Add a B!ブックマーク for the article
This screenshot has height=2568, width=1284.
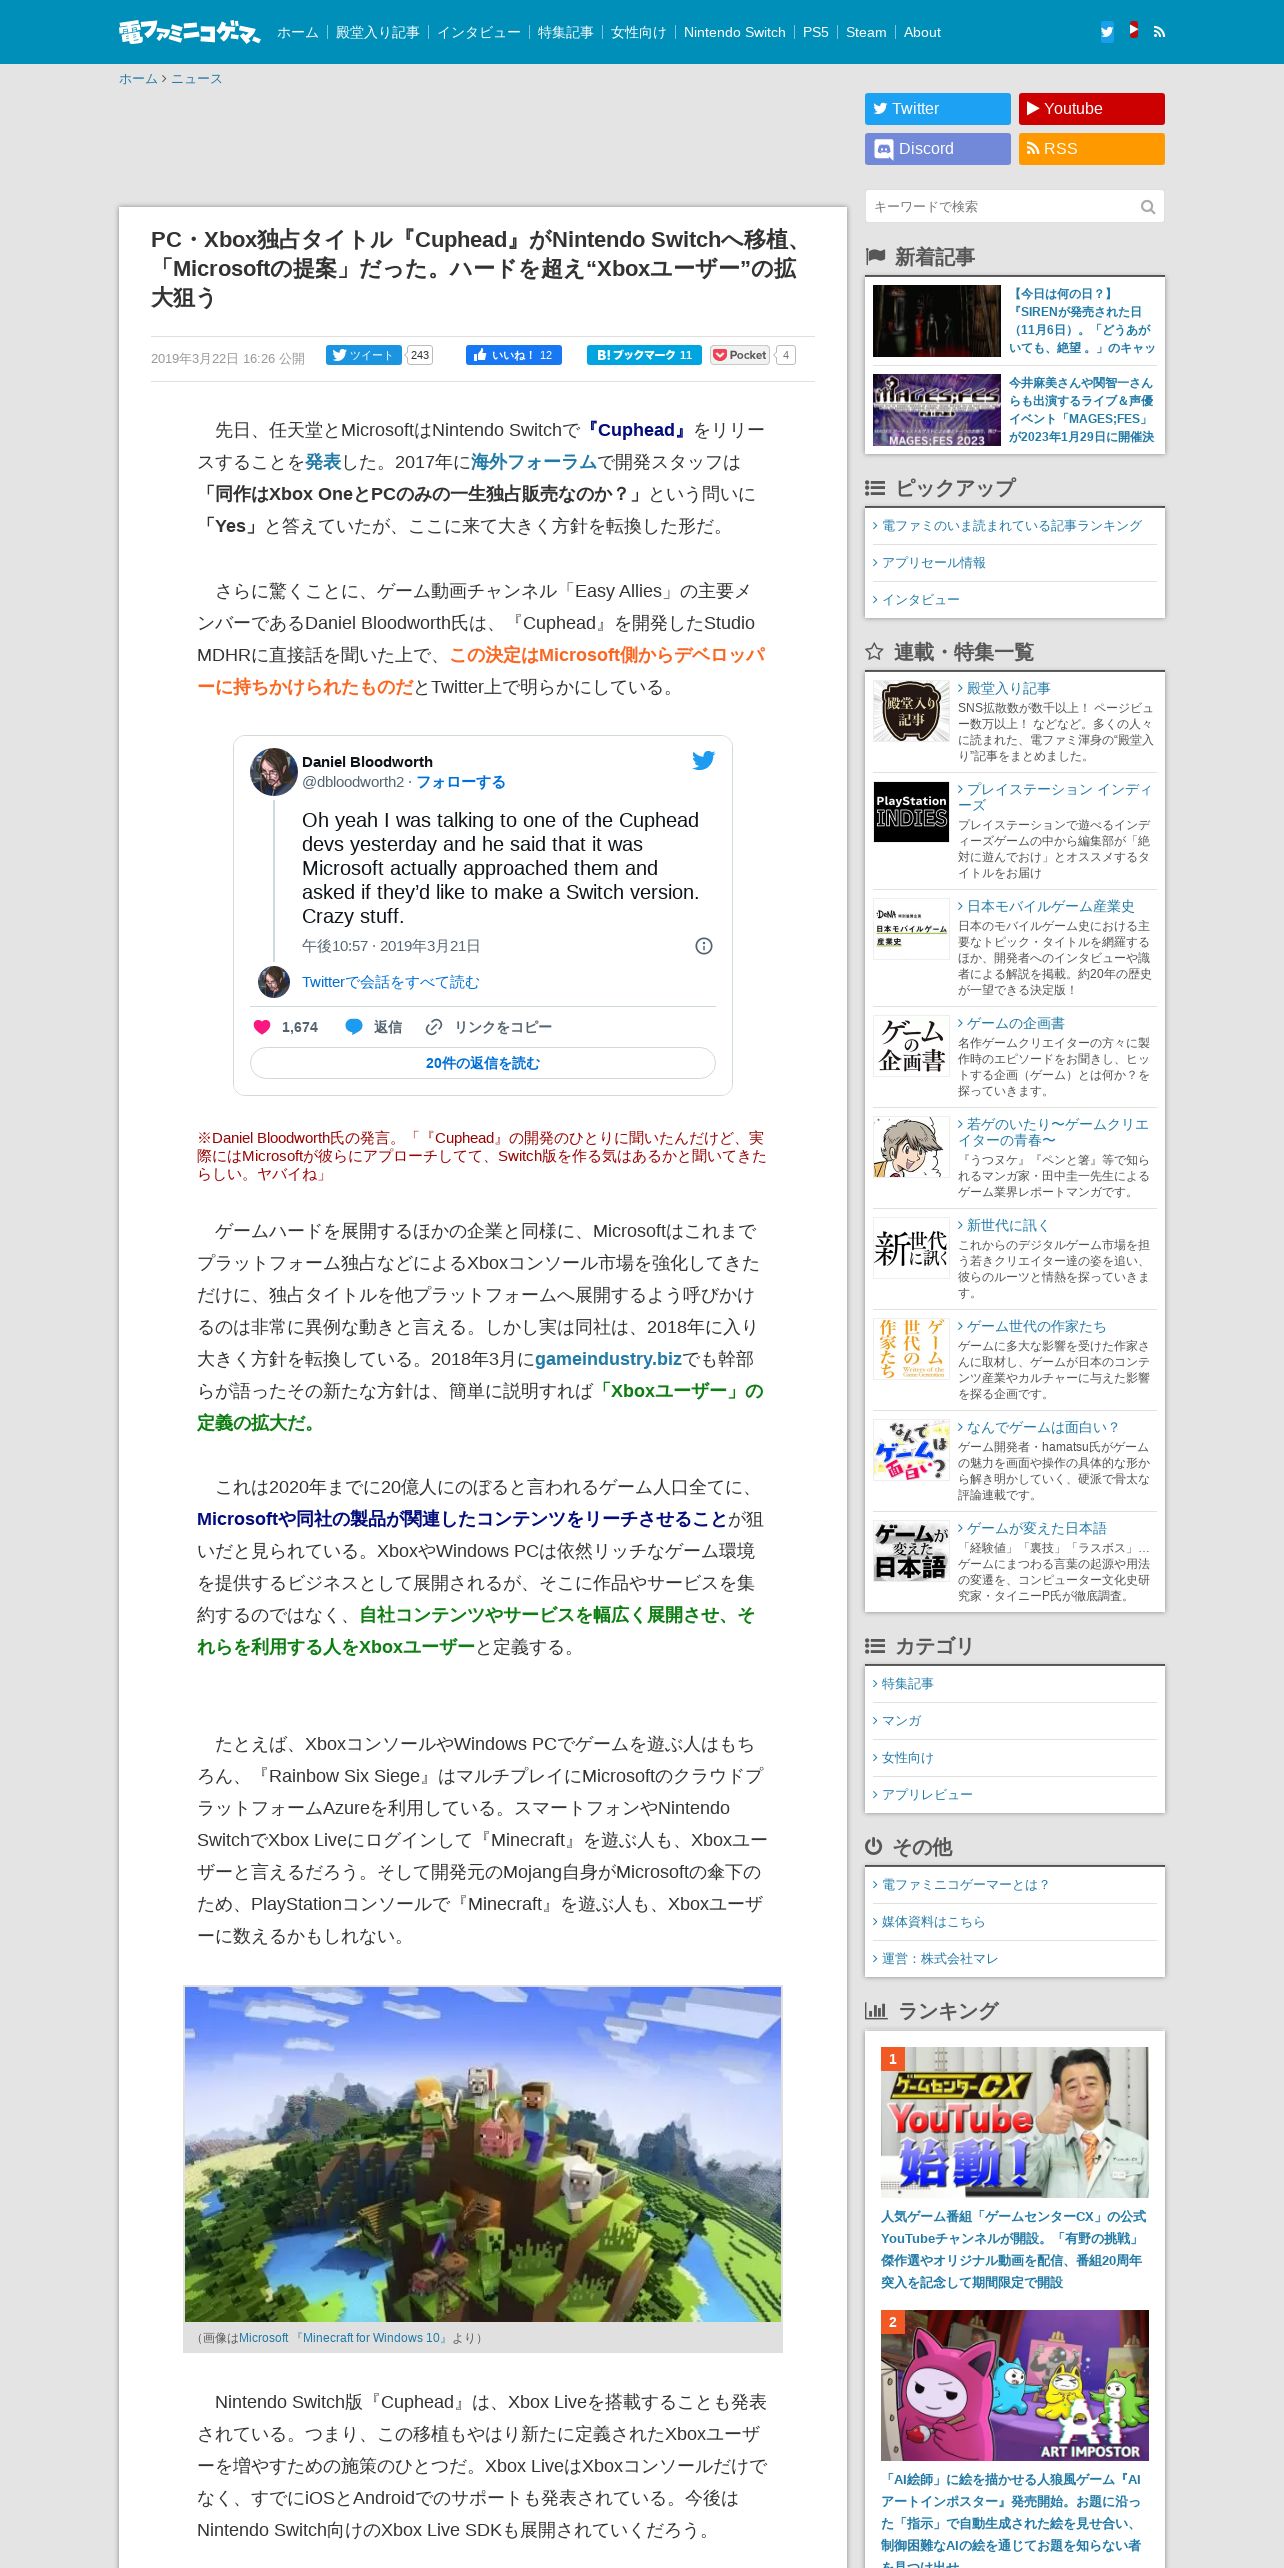pyautogui.click(x=645, y=355)
